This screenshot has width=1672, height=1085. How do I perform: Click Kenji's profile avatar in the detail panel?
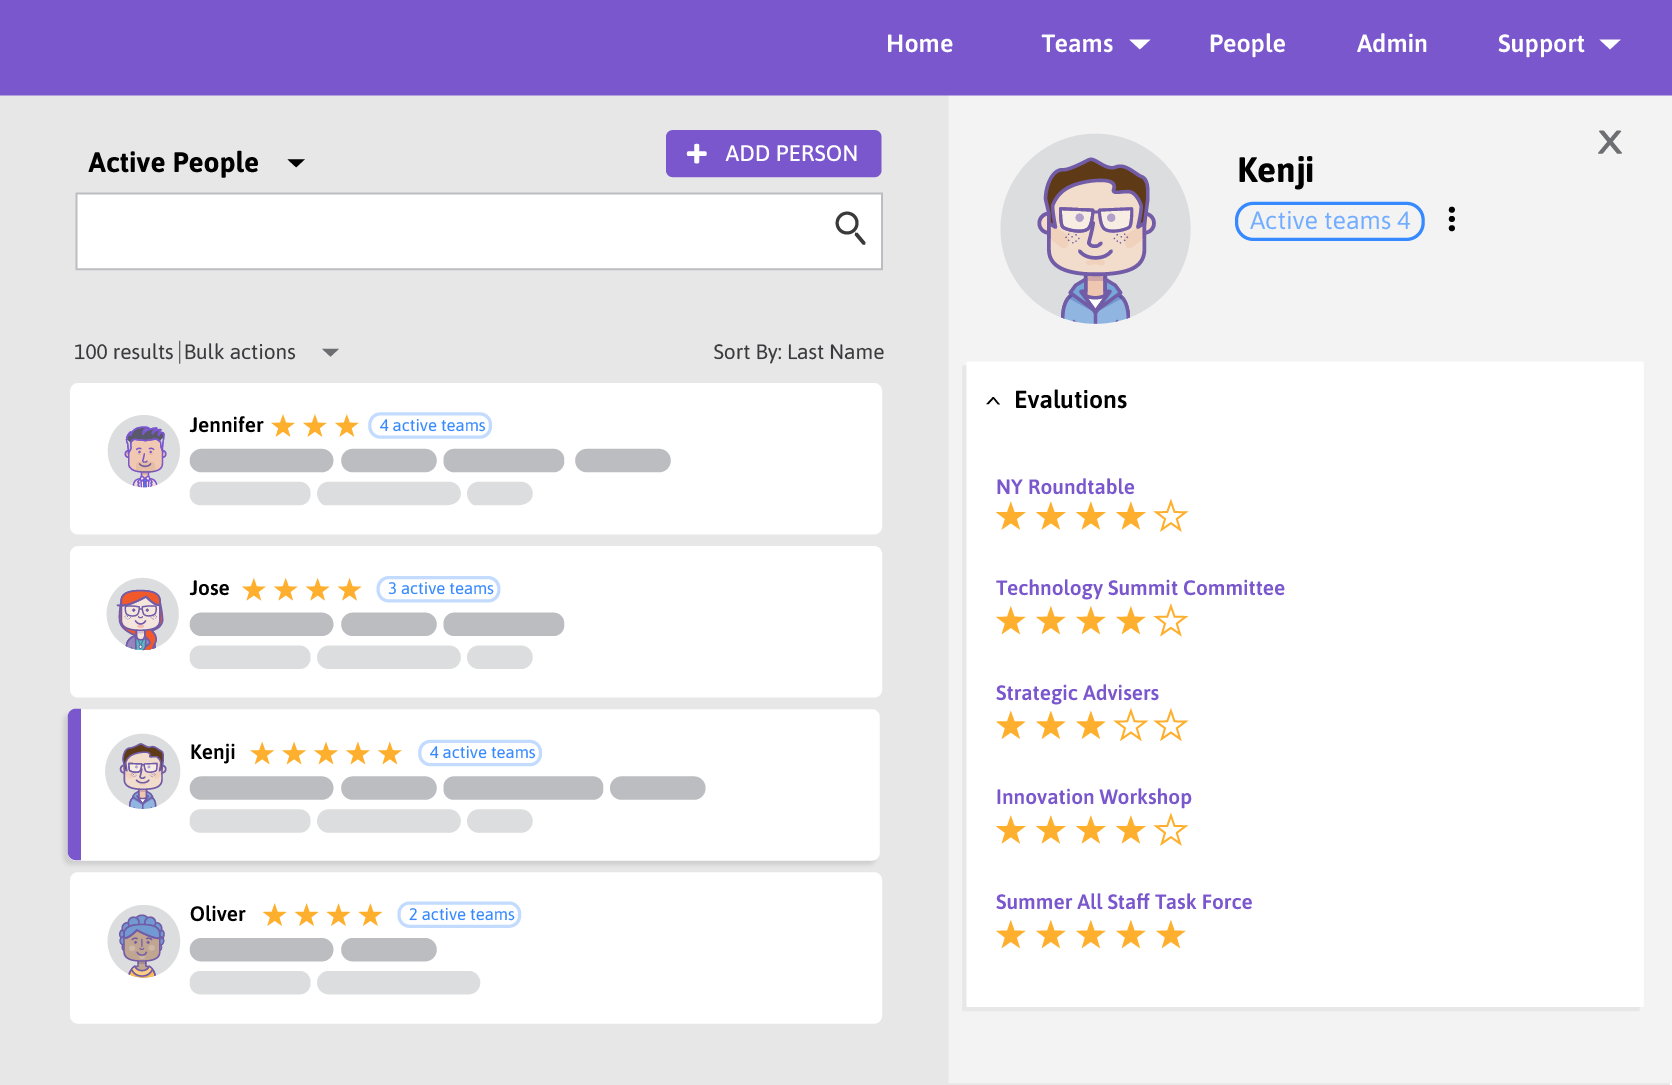(1095, 229)
